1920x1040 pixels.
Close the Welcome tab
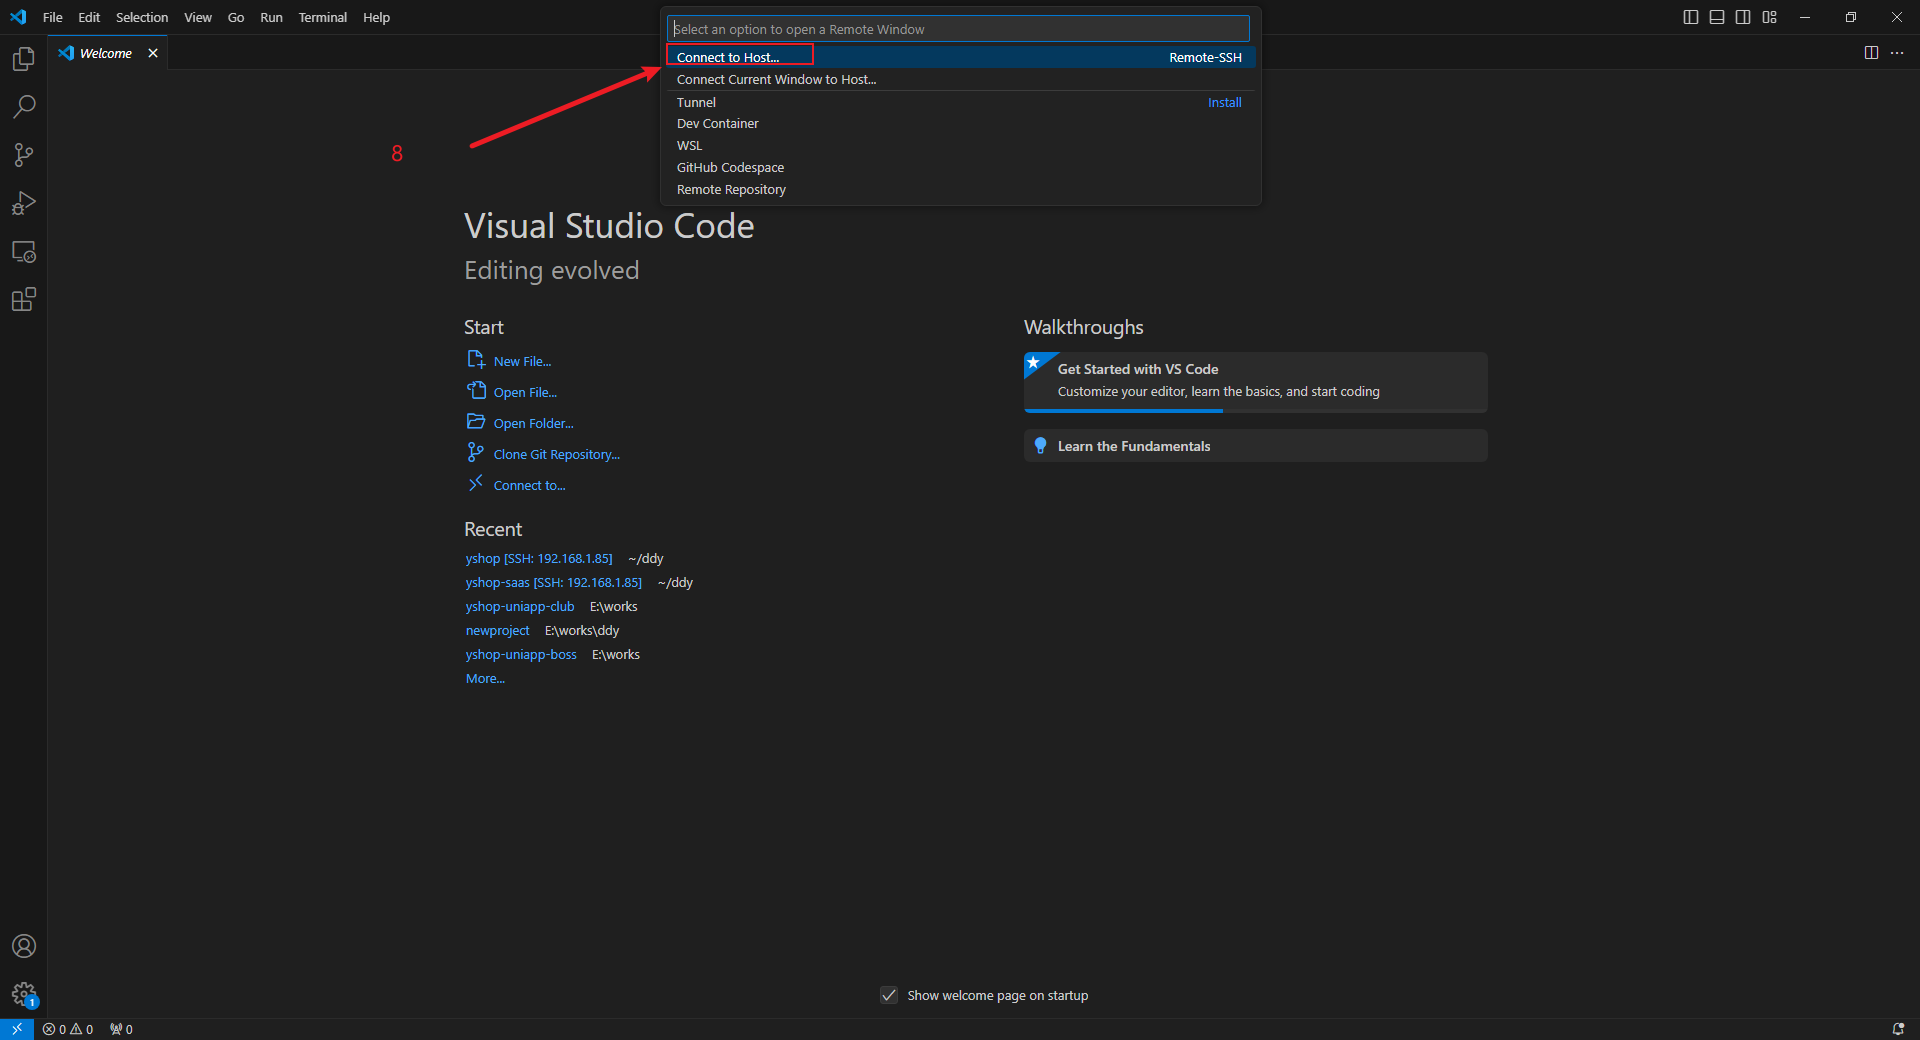click(153, 53)
